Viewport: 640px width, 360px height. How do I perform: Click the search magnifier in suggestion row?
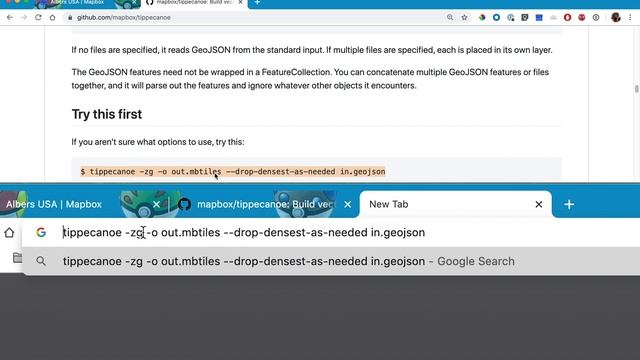41,261
